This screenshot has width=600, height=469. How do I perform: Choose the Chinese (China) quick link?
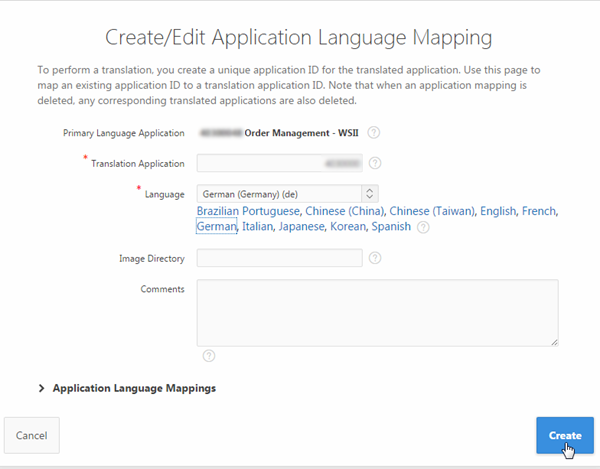pyautogui.click(x=343, y=211)
